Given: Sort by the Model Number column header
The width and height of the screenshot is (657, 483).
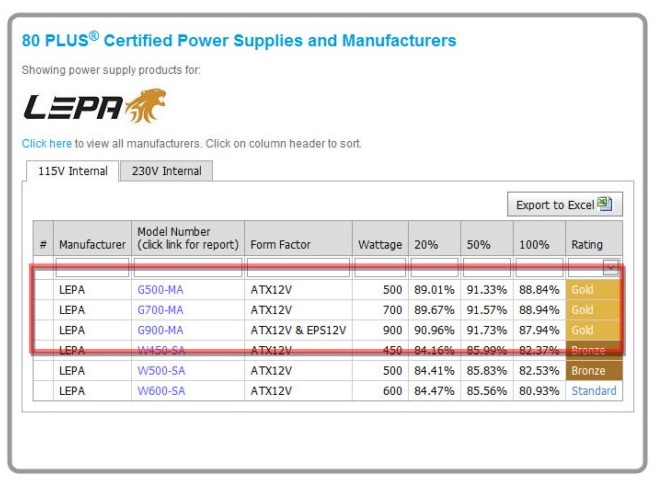Looking at the screenshot, I should click(x=188, y=238).
